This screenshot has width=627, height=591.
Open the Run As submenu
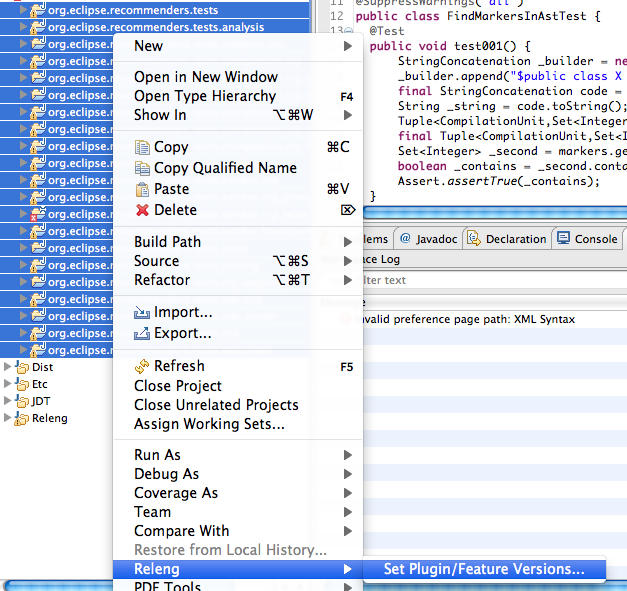coord(238,455)
